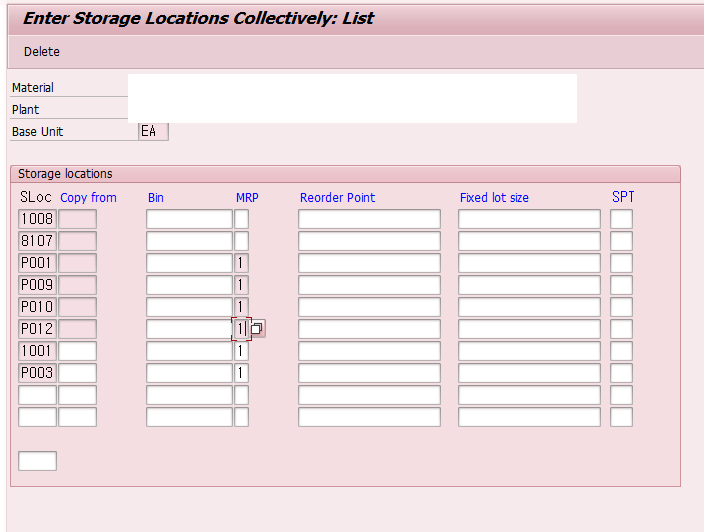Image resolution: width=704 pixels, height=532 pixels.
Task: Click the focused MRP field in row P012
Action: coord(242,329)
